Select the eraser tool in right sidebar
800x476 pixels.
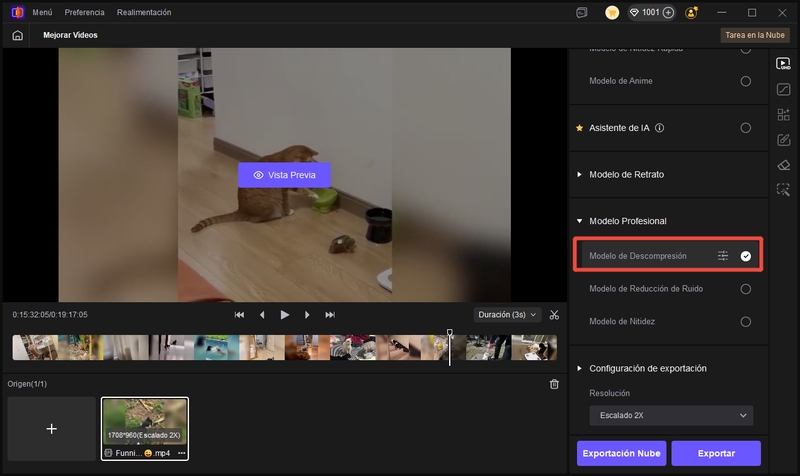pyautogui.click(x=783, y=164)
